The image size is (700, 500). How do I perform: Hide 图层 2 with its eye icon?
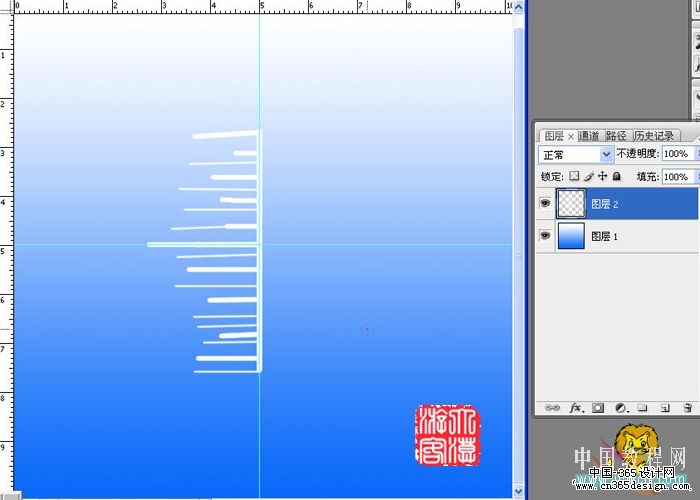545,204
